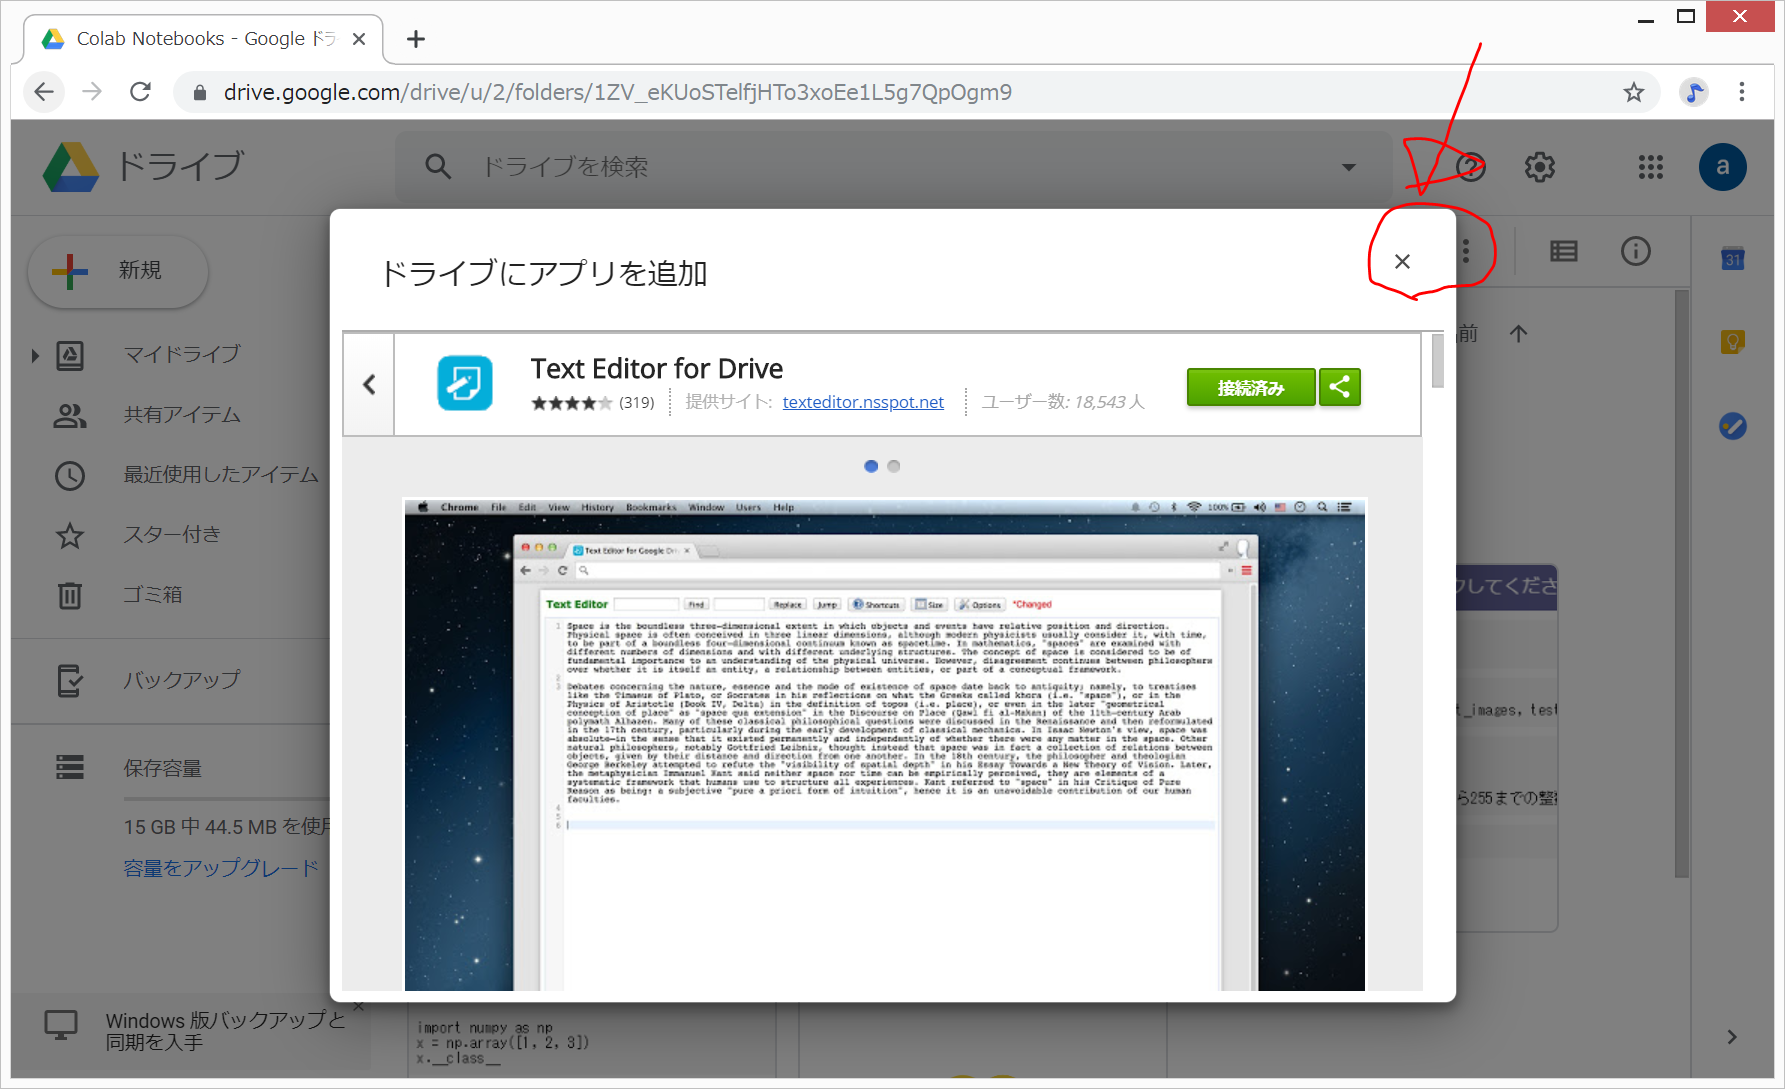This screenshot has width=1785, height=1089.
Task: Open the account avatar menu
Action: click(1722, 167)
